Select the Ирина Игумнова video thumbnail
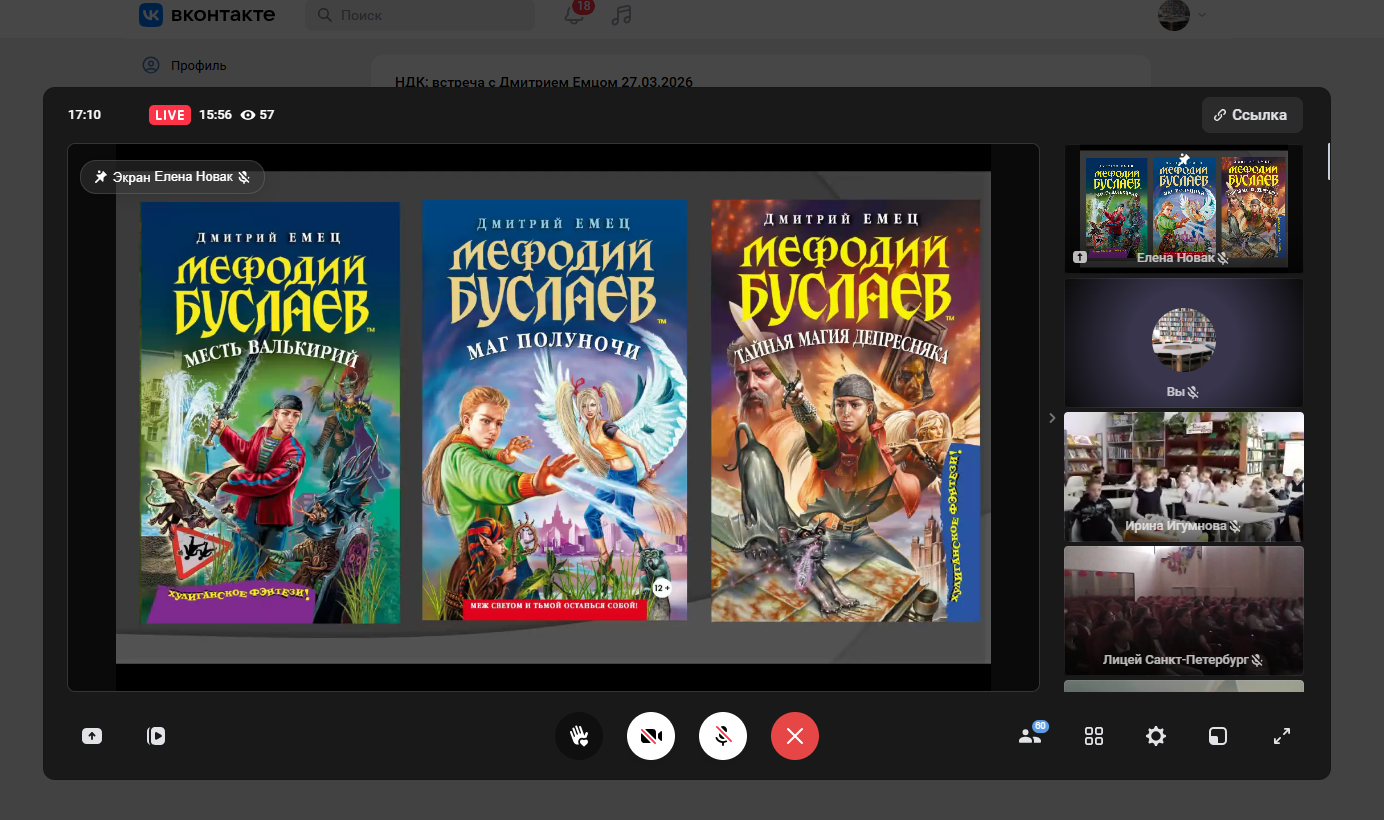 tap(1184, 476)
